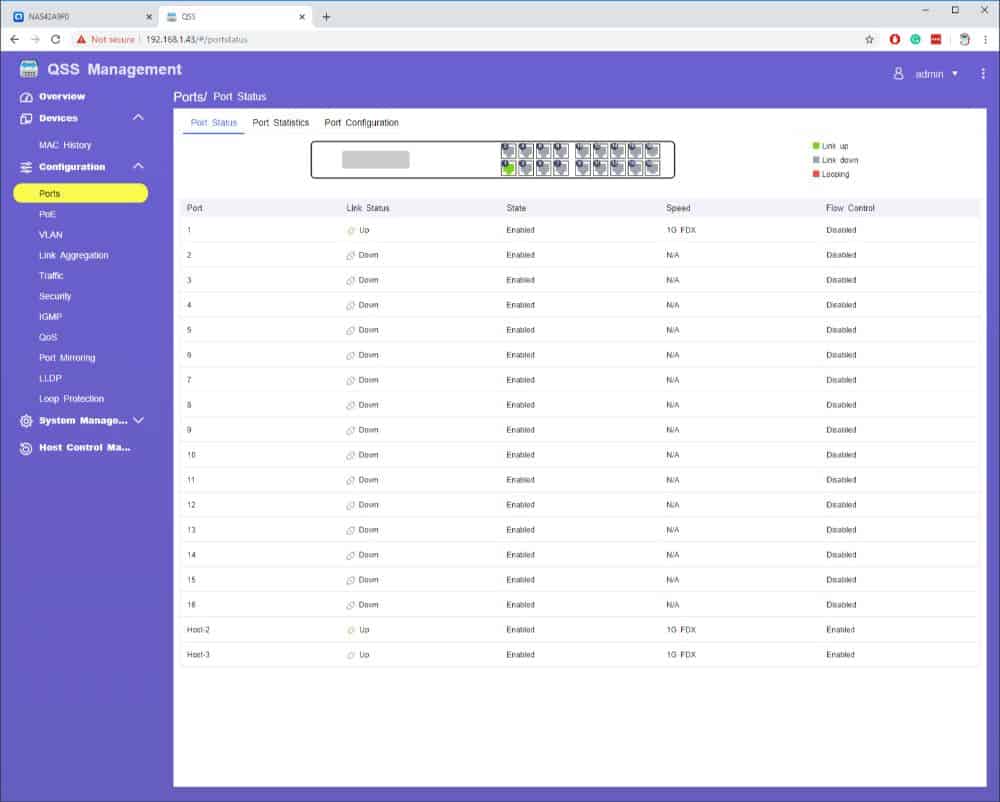Image resolution: width=1000 pixels, height=802 pixels.
Task: Click the QSS Management logo icon
Action: click(29, 70)
